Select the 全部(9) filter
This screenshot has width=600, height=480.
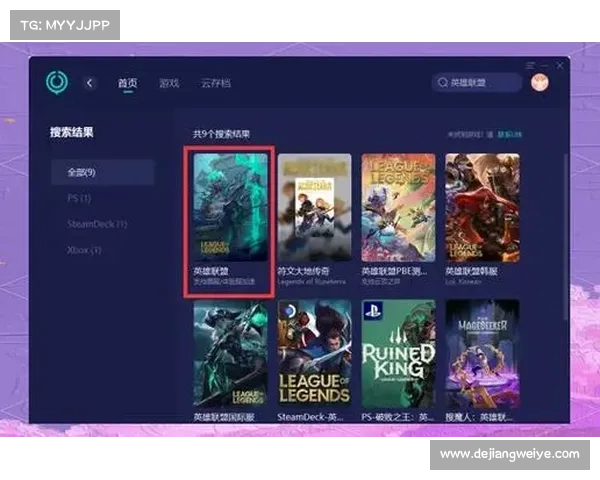[x=104, y=172]
